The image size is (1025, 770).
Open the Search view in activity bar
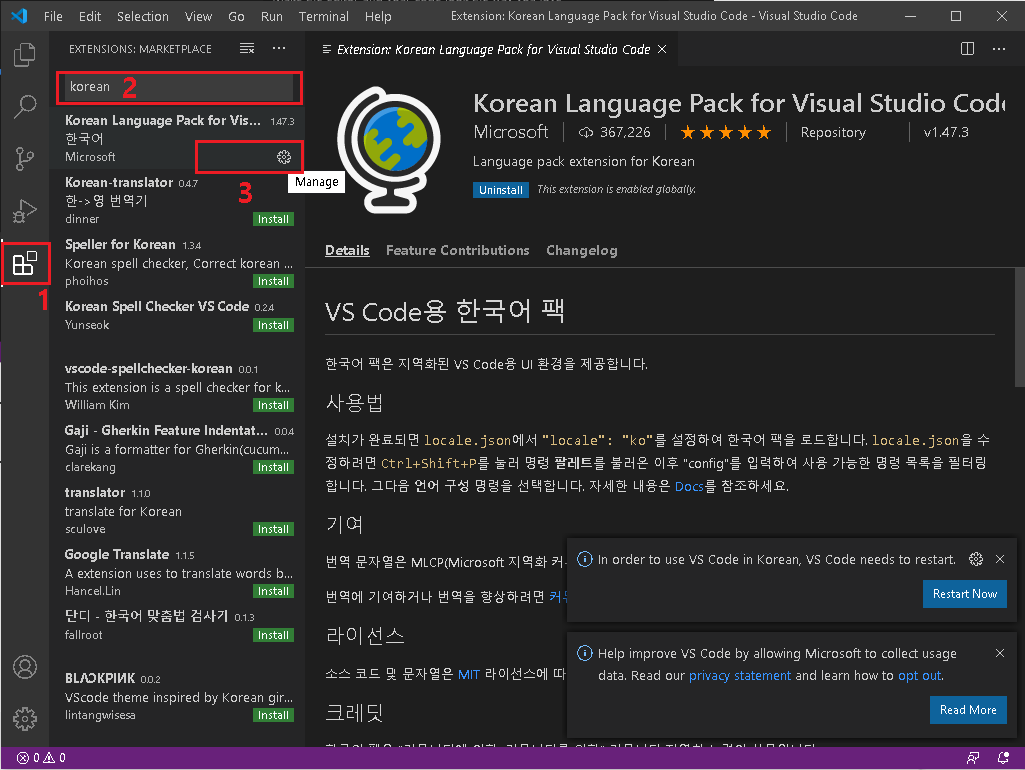point(25,106)
